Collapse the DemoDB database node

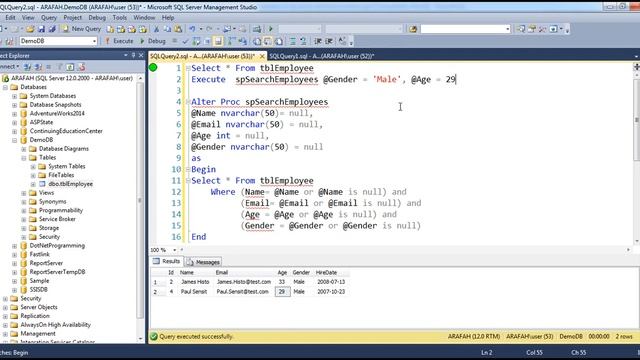[x=15, y=140]
